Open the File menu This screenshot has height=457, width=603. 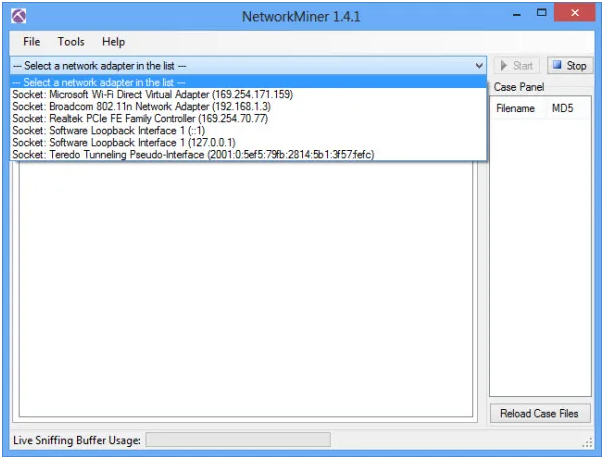click(x=32, y=42)
